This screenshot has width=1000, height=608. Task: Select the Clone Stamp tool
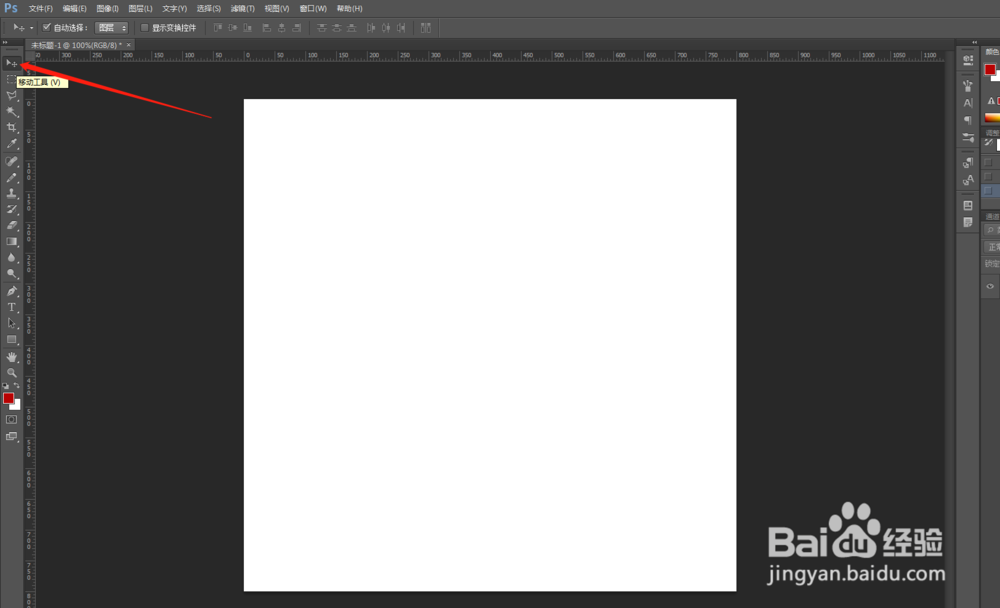[11, 193]
